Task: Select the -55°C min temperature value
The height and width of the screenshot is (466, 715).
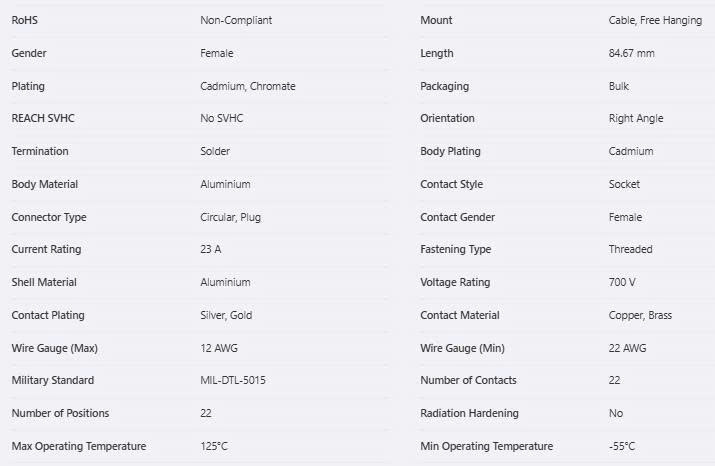Action: click(x=622, y=446)
